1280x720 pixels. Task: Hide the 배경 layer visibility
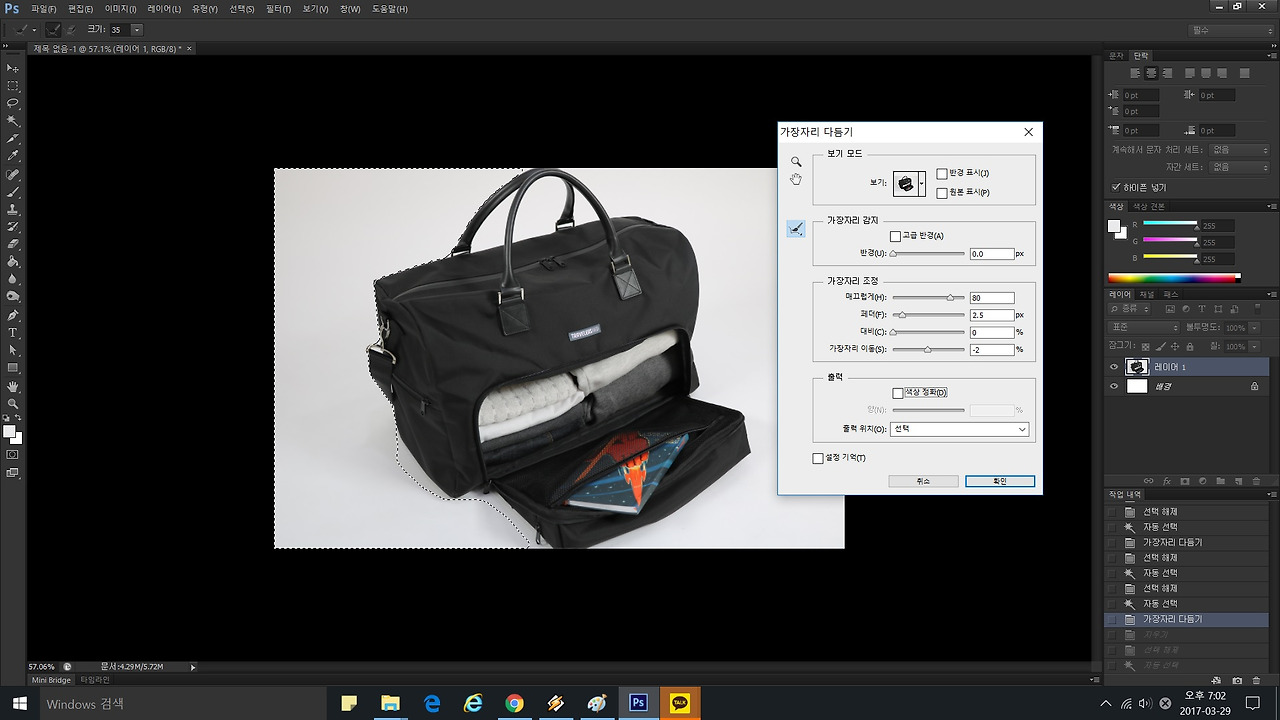click(x=1114, y=386)
